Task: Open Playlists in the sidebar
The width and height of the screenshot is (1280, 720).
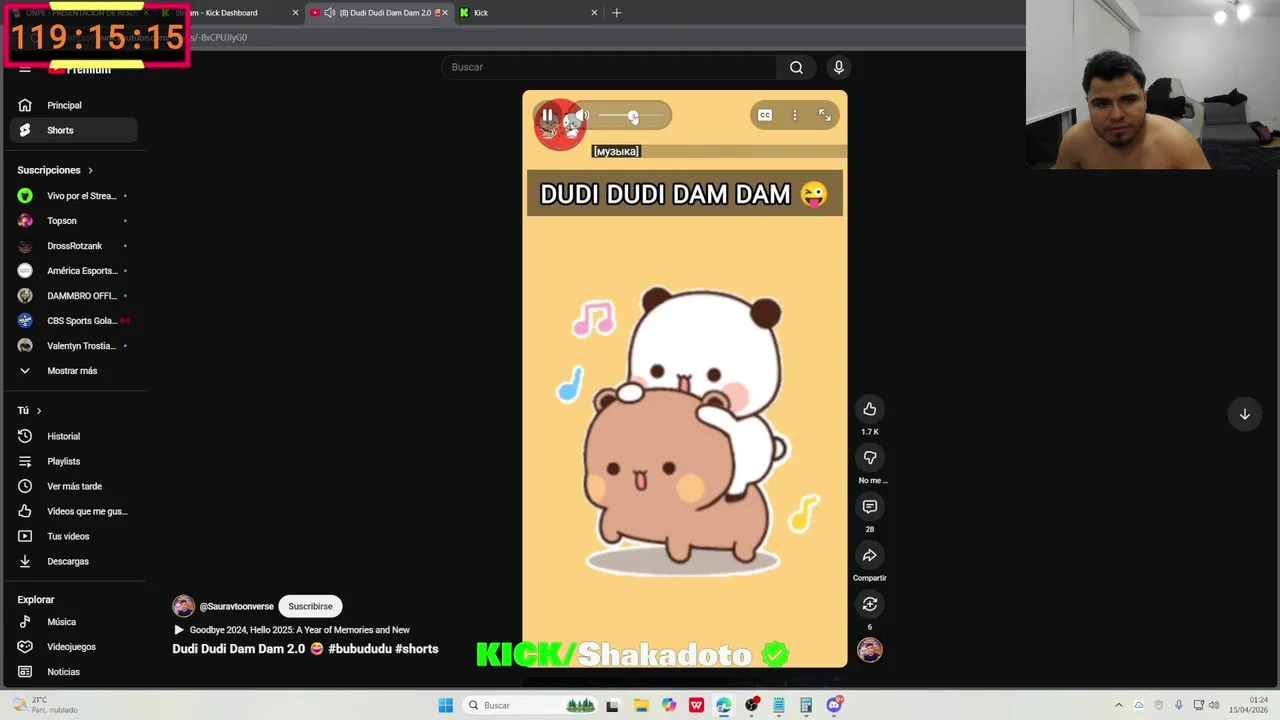Action: (74, 461)
